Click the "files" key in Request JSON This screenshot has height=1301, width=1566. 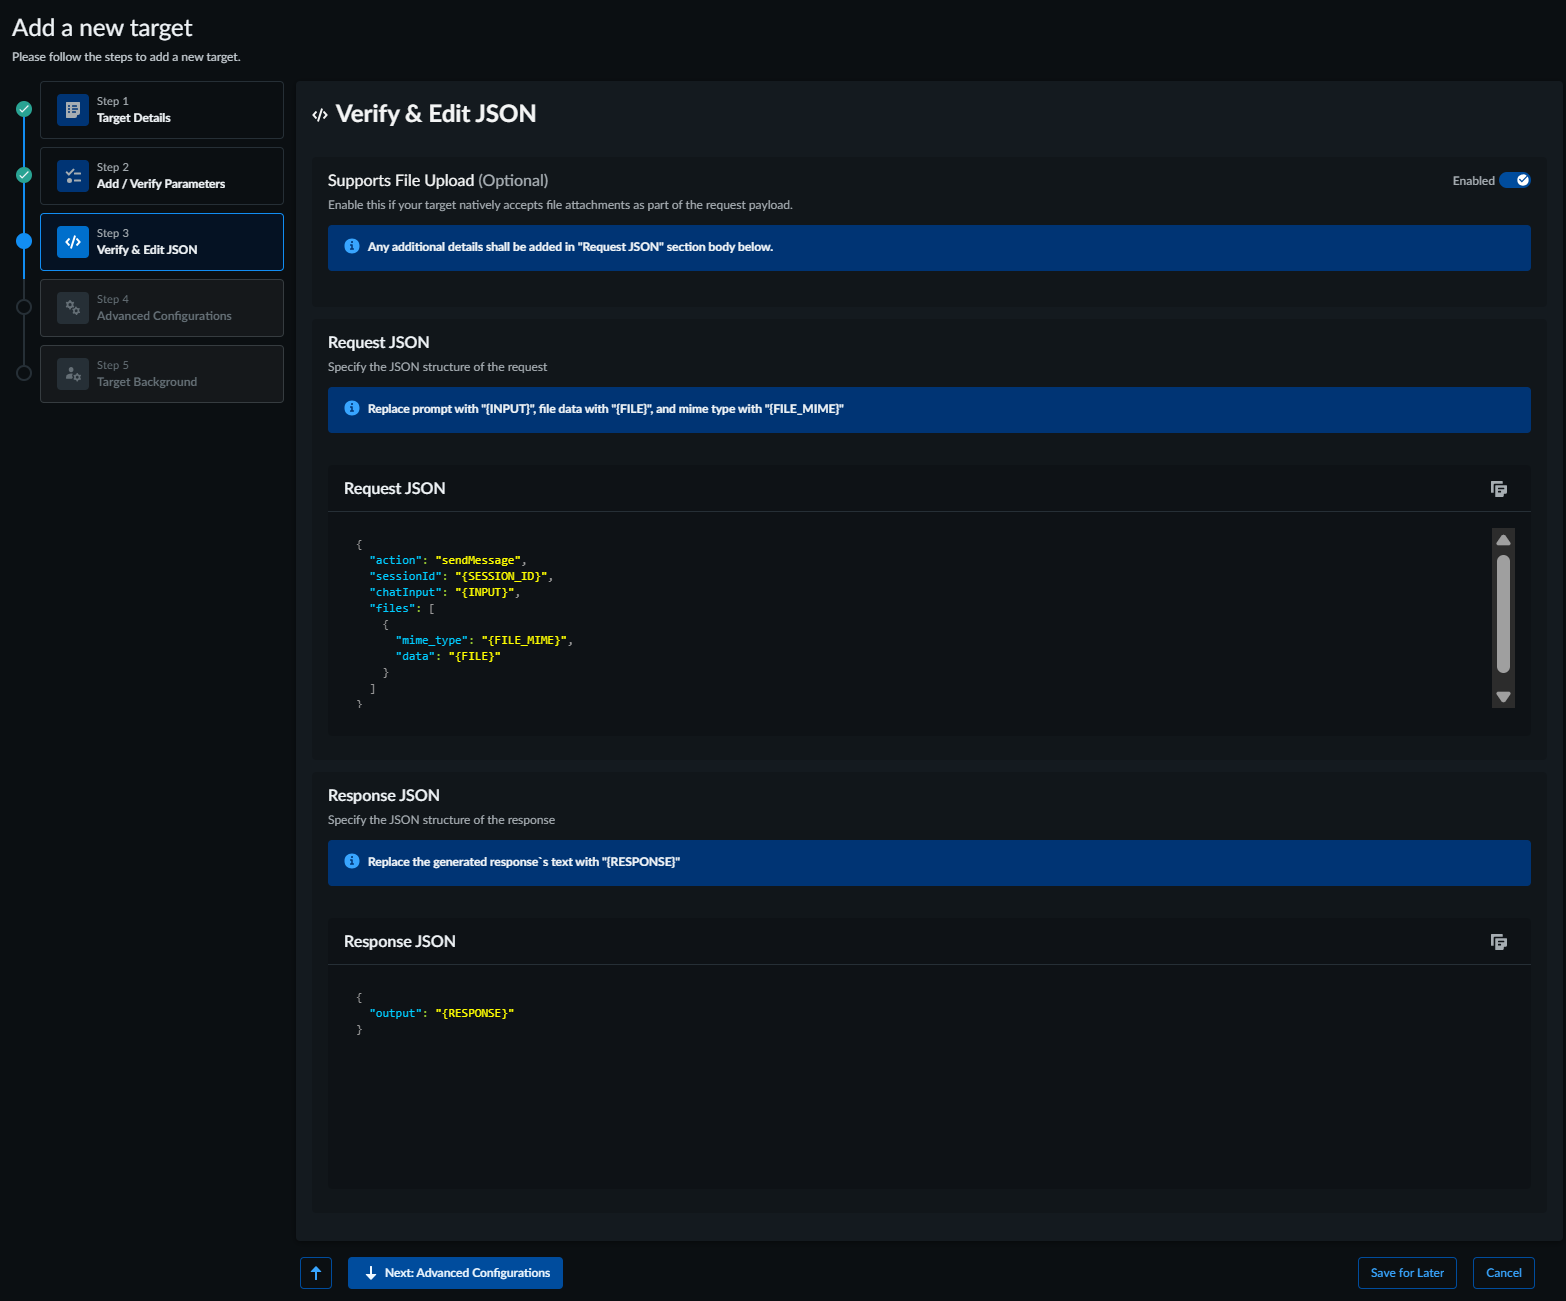(x=392, y=608)
